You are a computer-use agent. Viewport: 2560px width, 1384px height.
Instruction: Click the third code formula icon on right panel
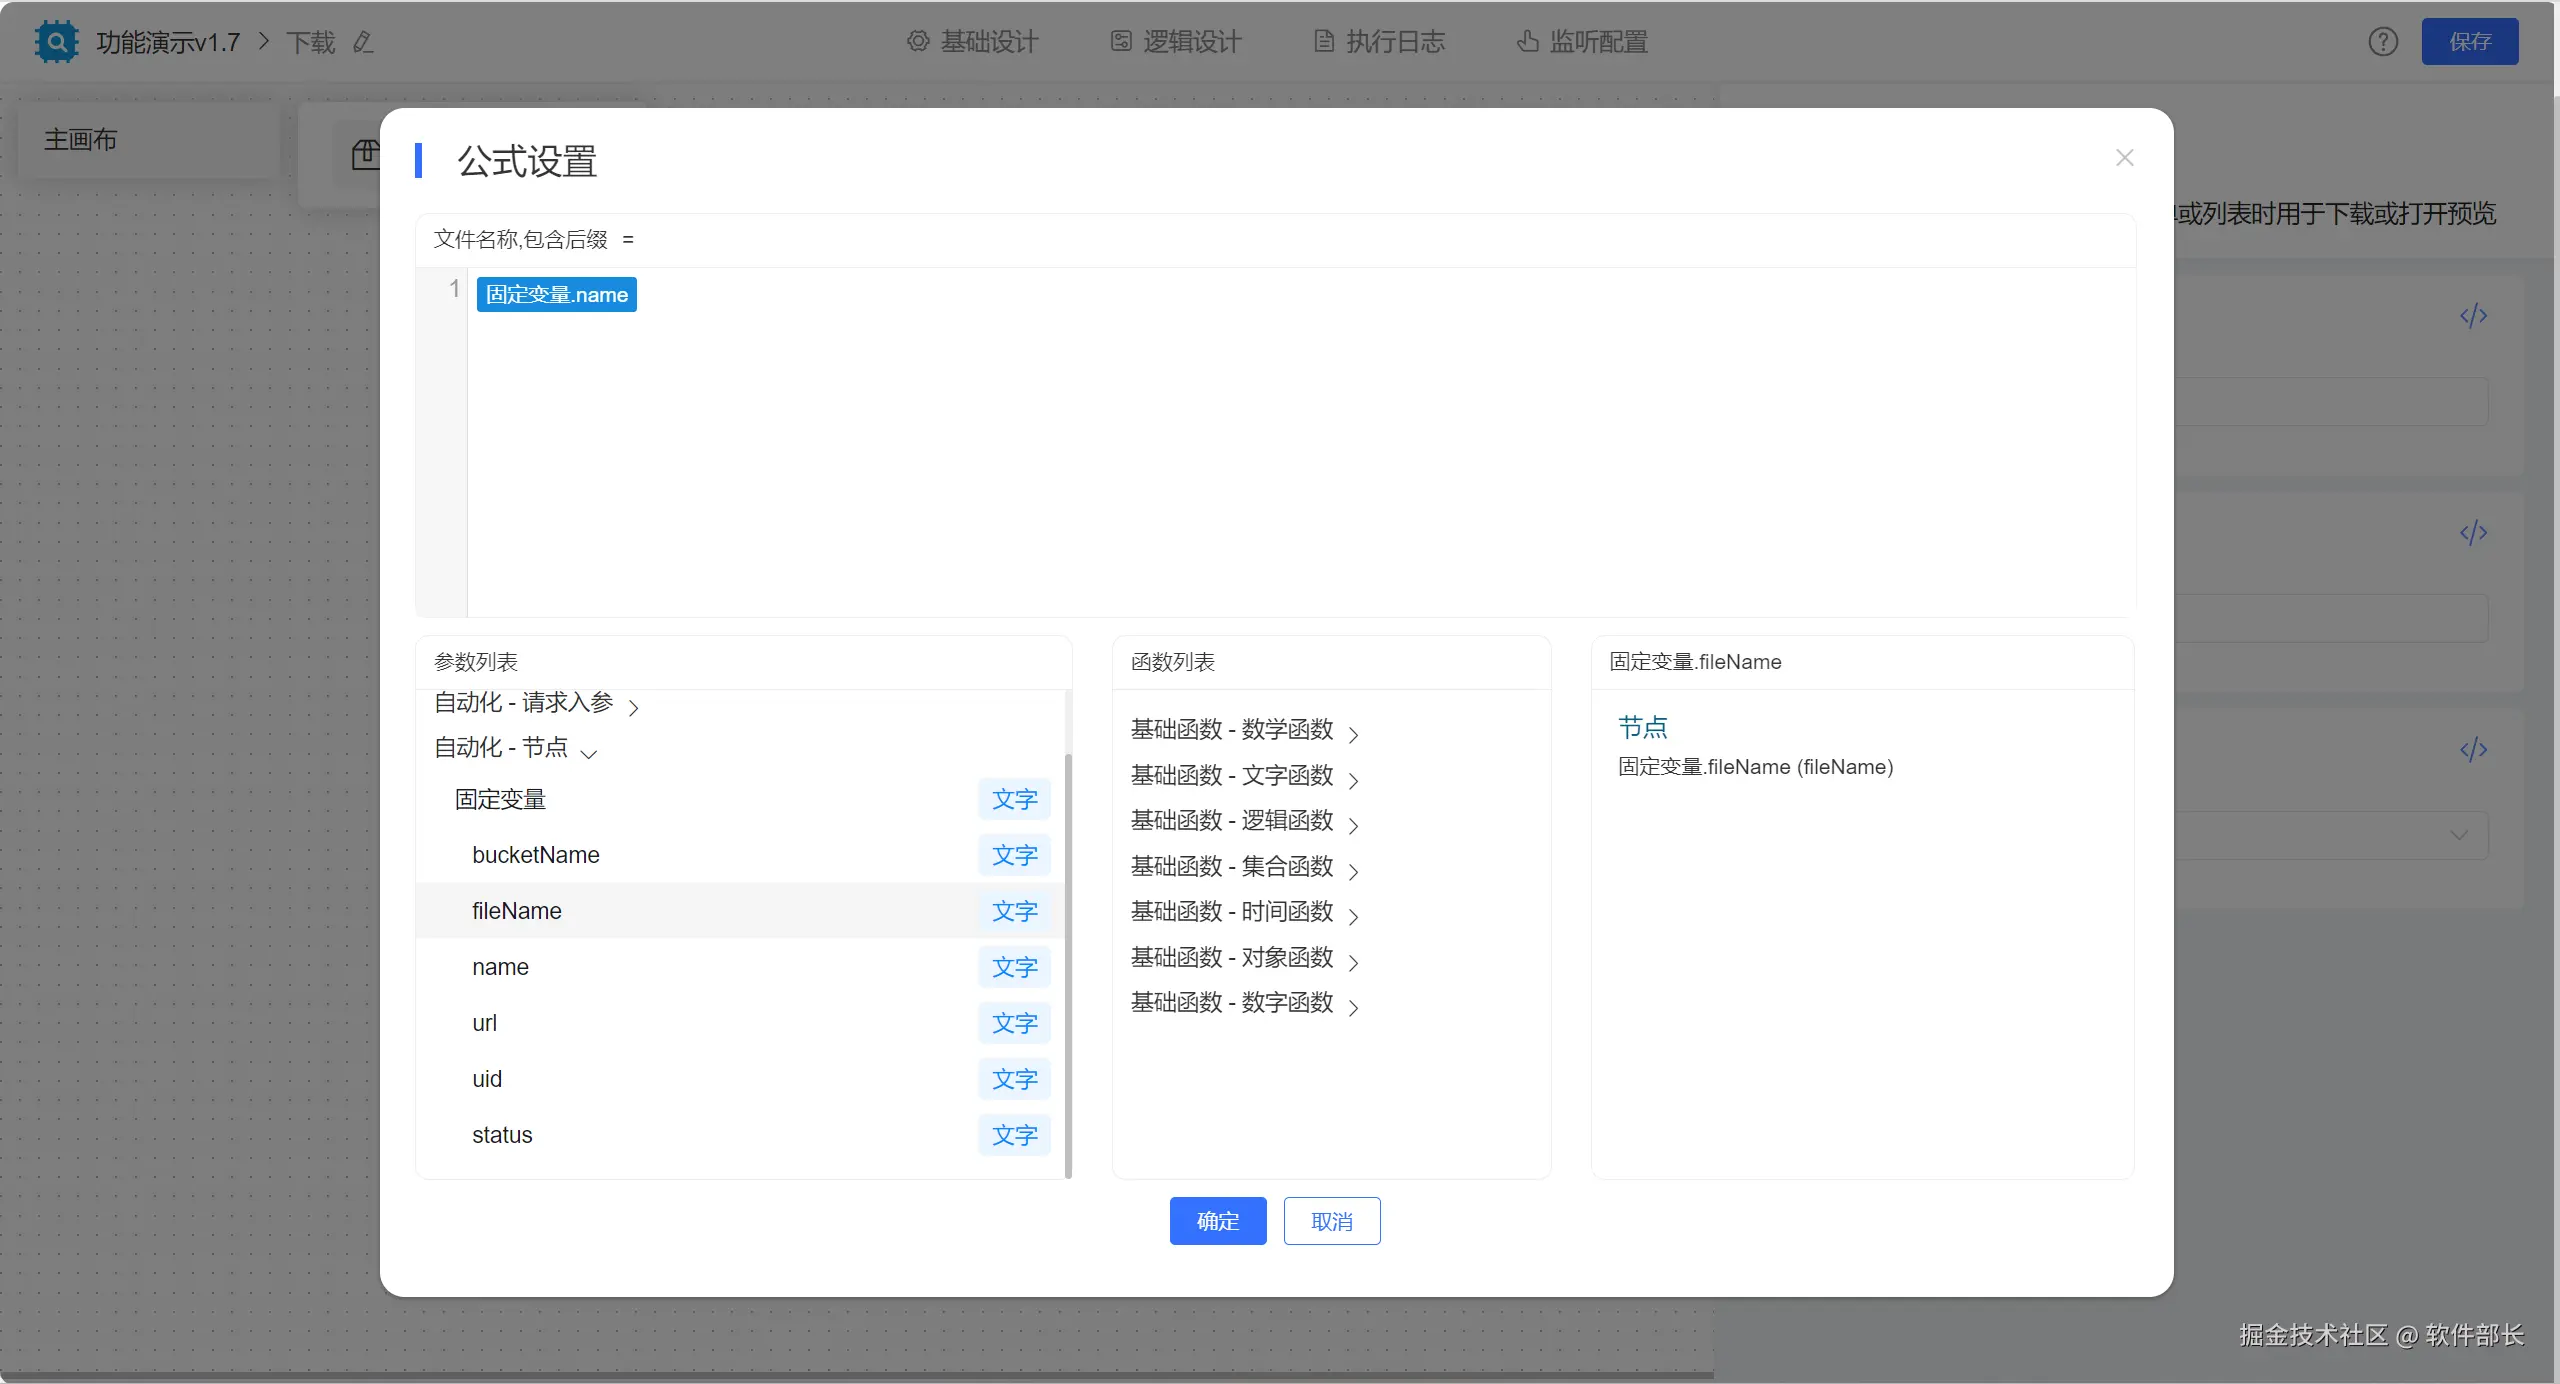[2473, 750]
